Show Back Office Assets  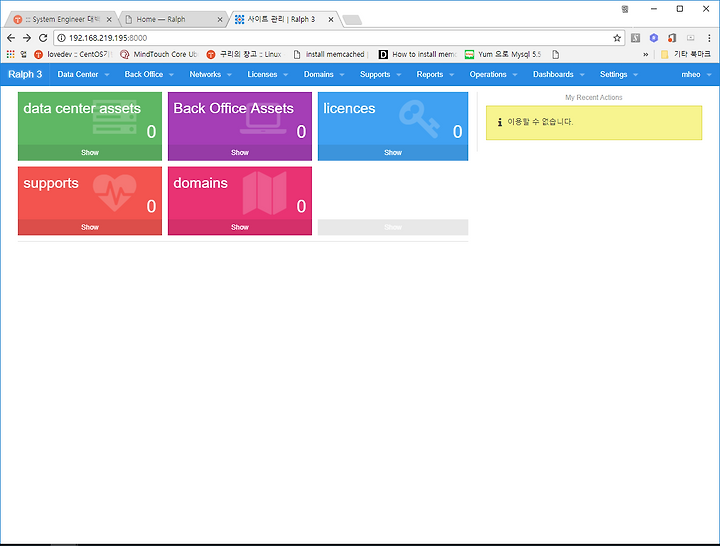pos(240,153)
